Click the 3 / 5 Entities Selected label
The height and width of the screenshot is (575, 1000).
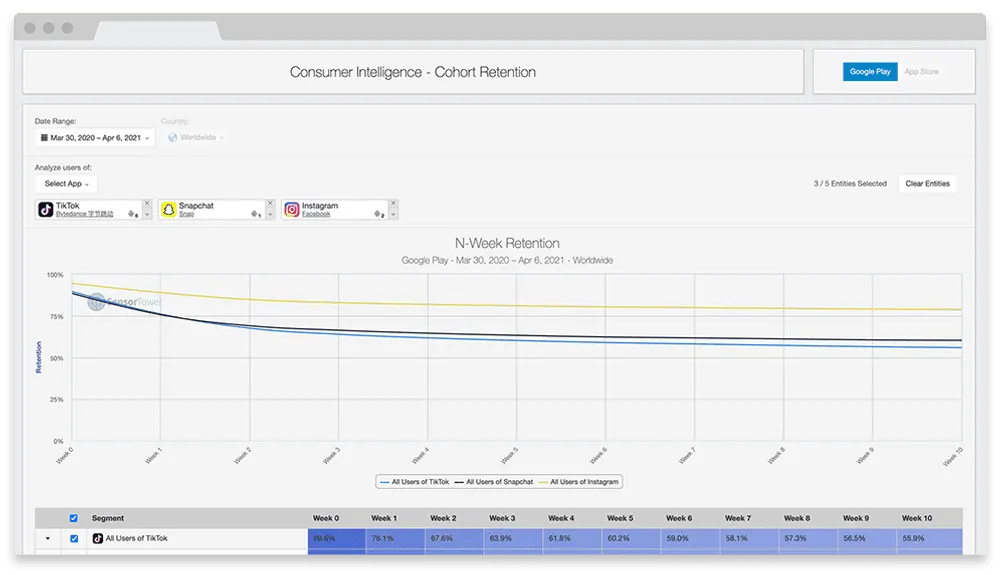[850, 184]
